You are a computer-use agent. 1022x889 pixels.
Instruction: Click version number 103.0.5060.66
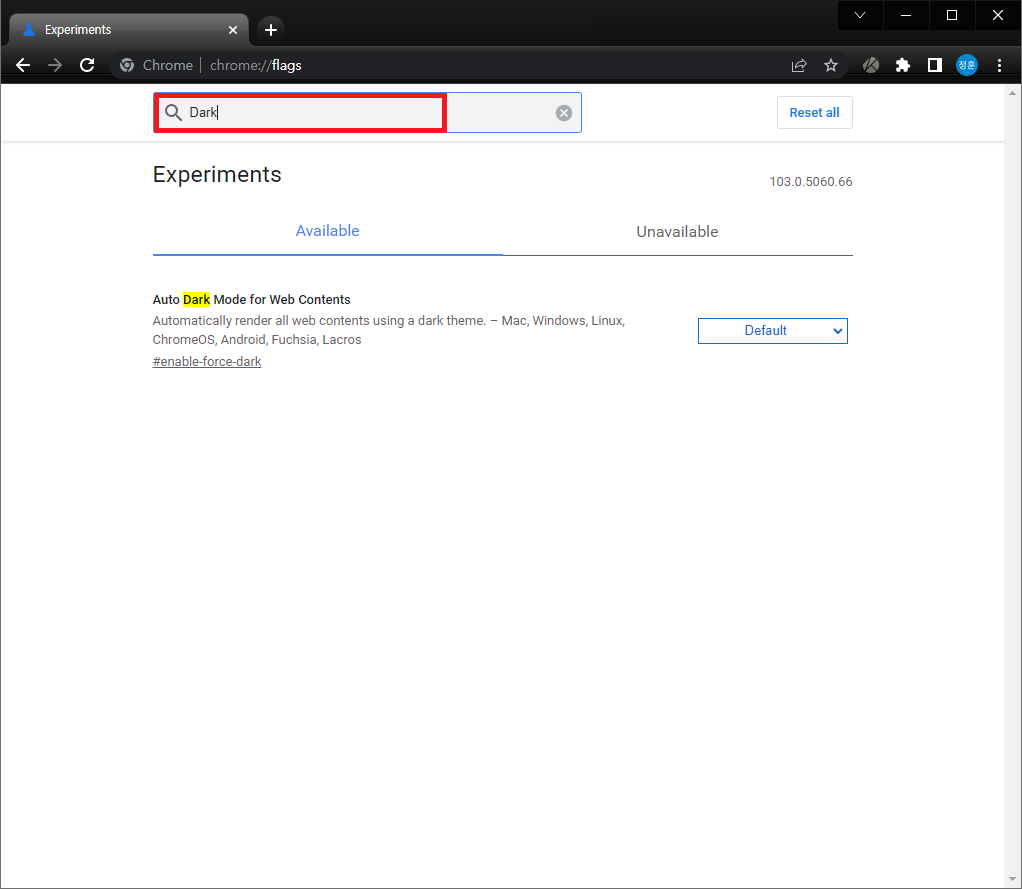pyautogui.click(x=811, y=182)
